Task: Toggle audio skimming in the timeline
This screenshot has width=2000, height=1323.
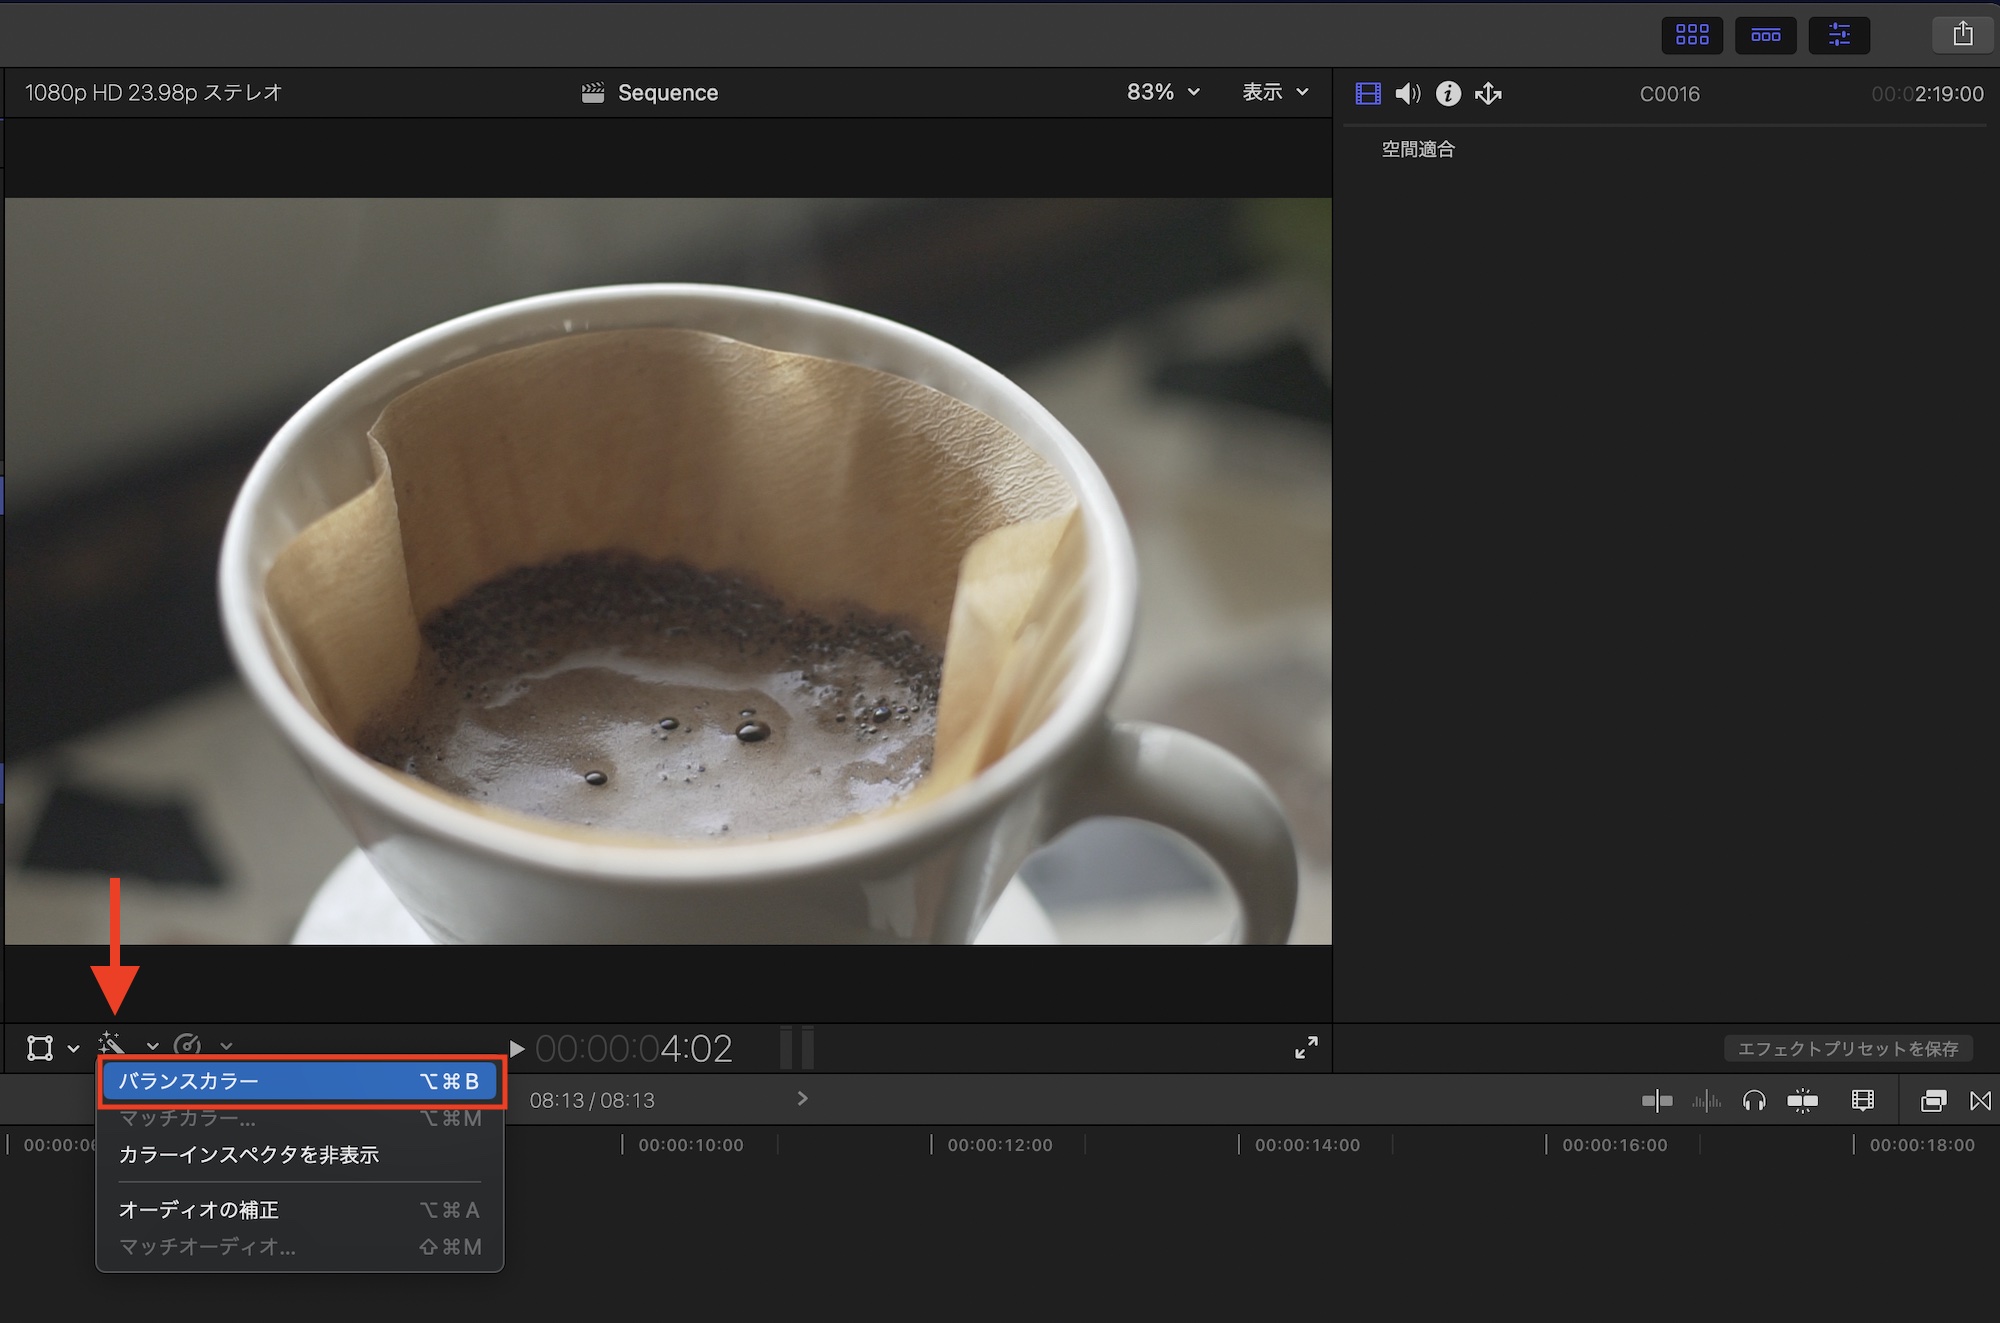Action: tap(1707, 1100)
